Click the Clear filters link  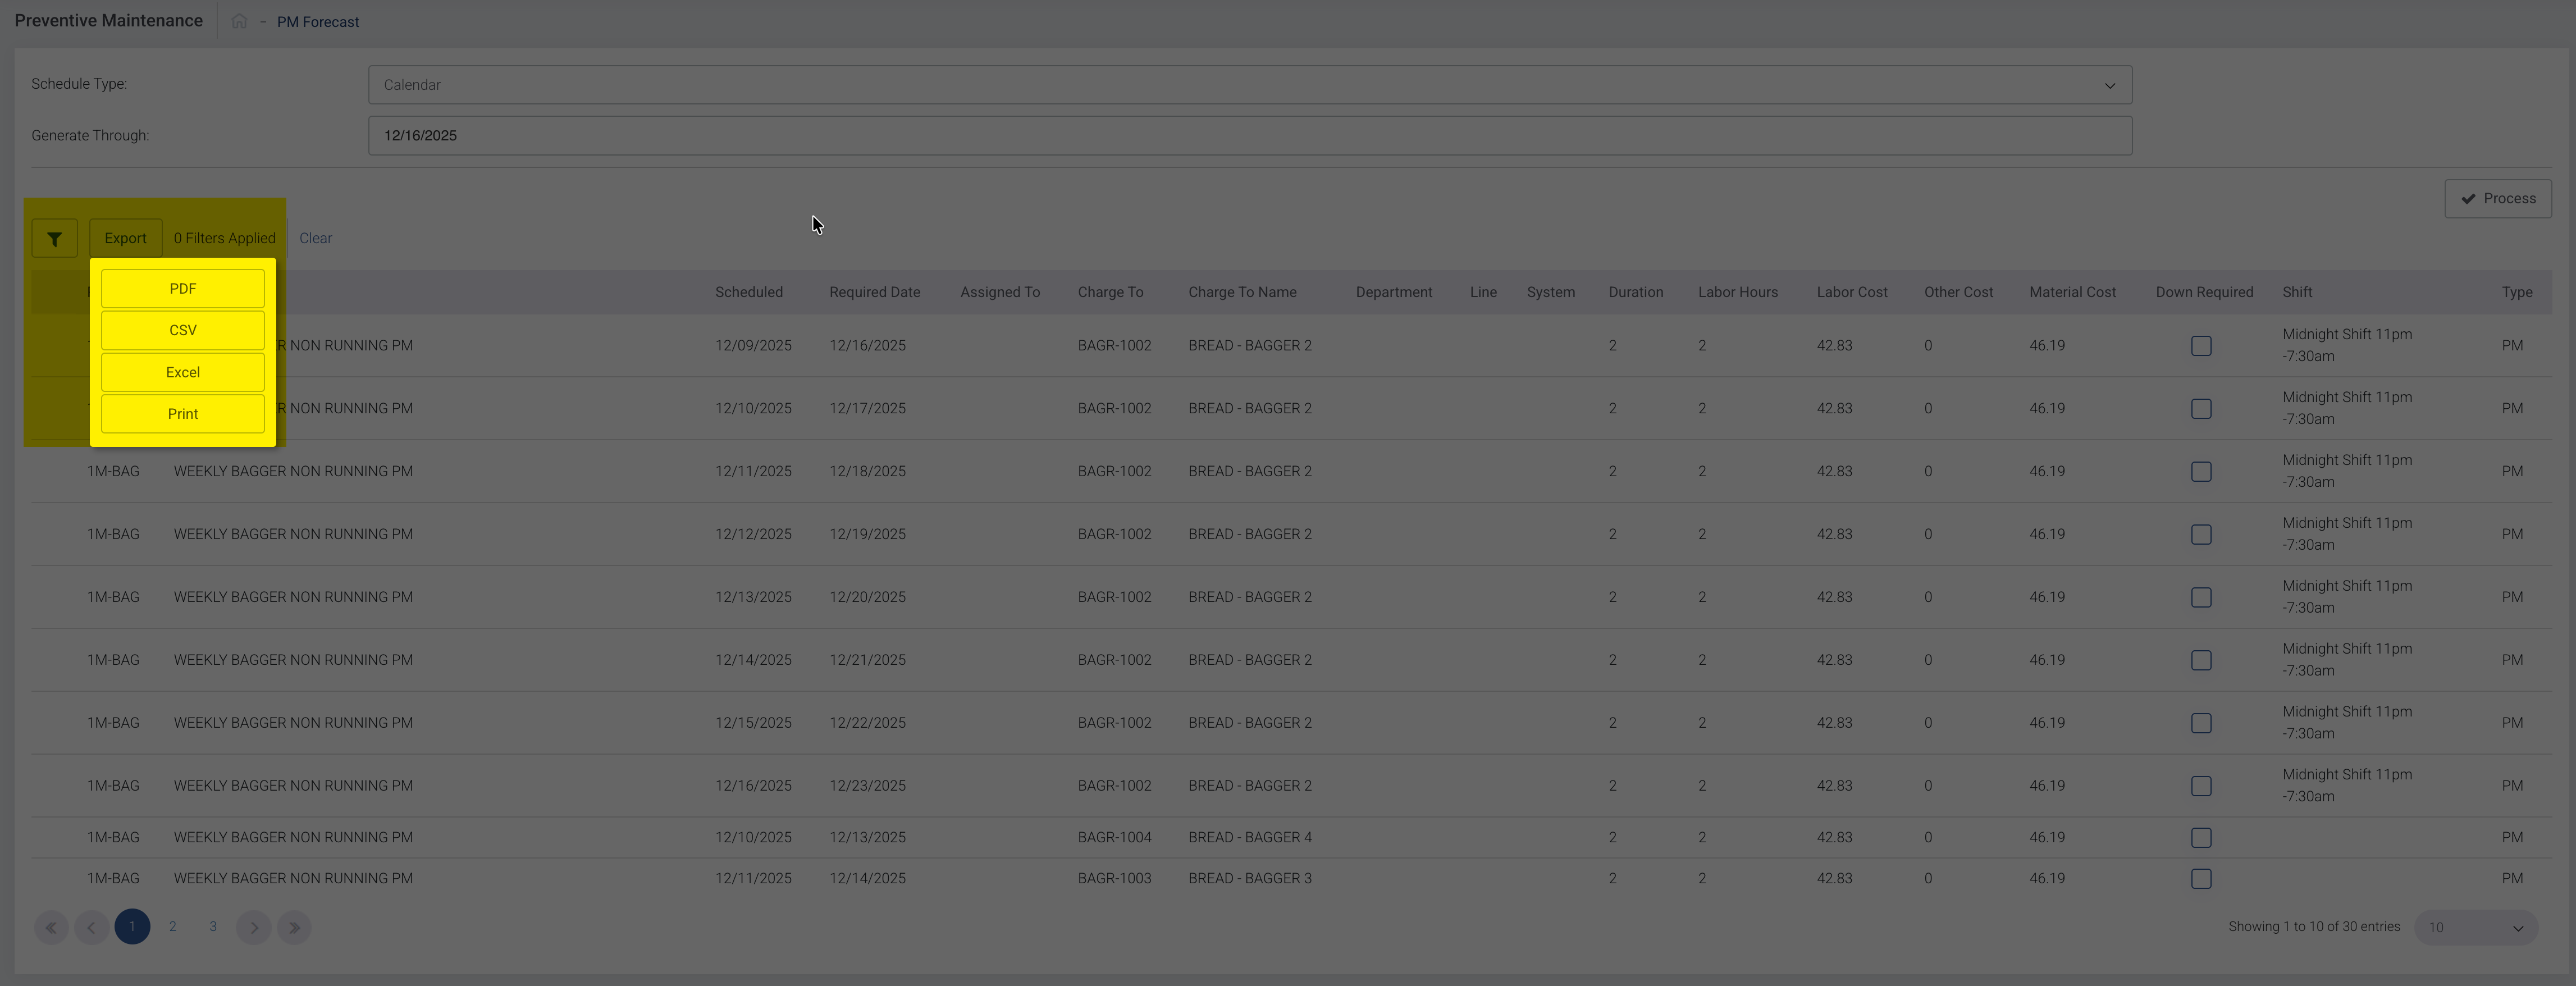point(315,239)
